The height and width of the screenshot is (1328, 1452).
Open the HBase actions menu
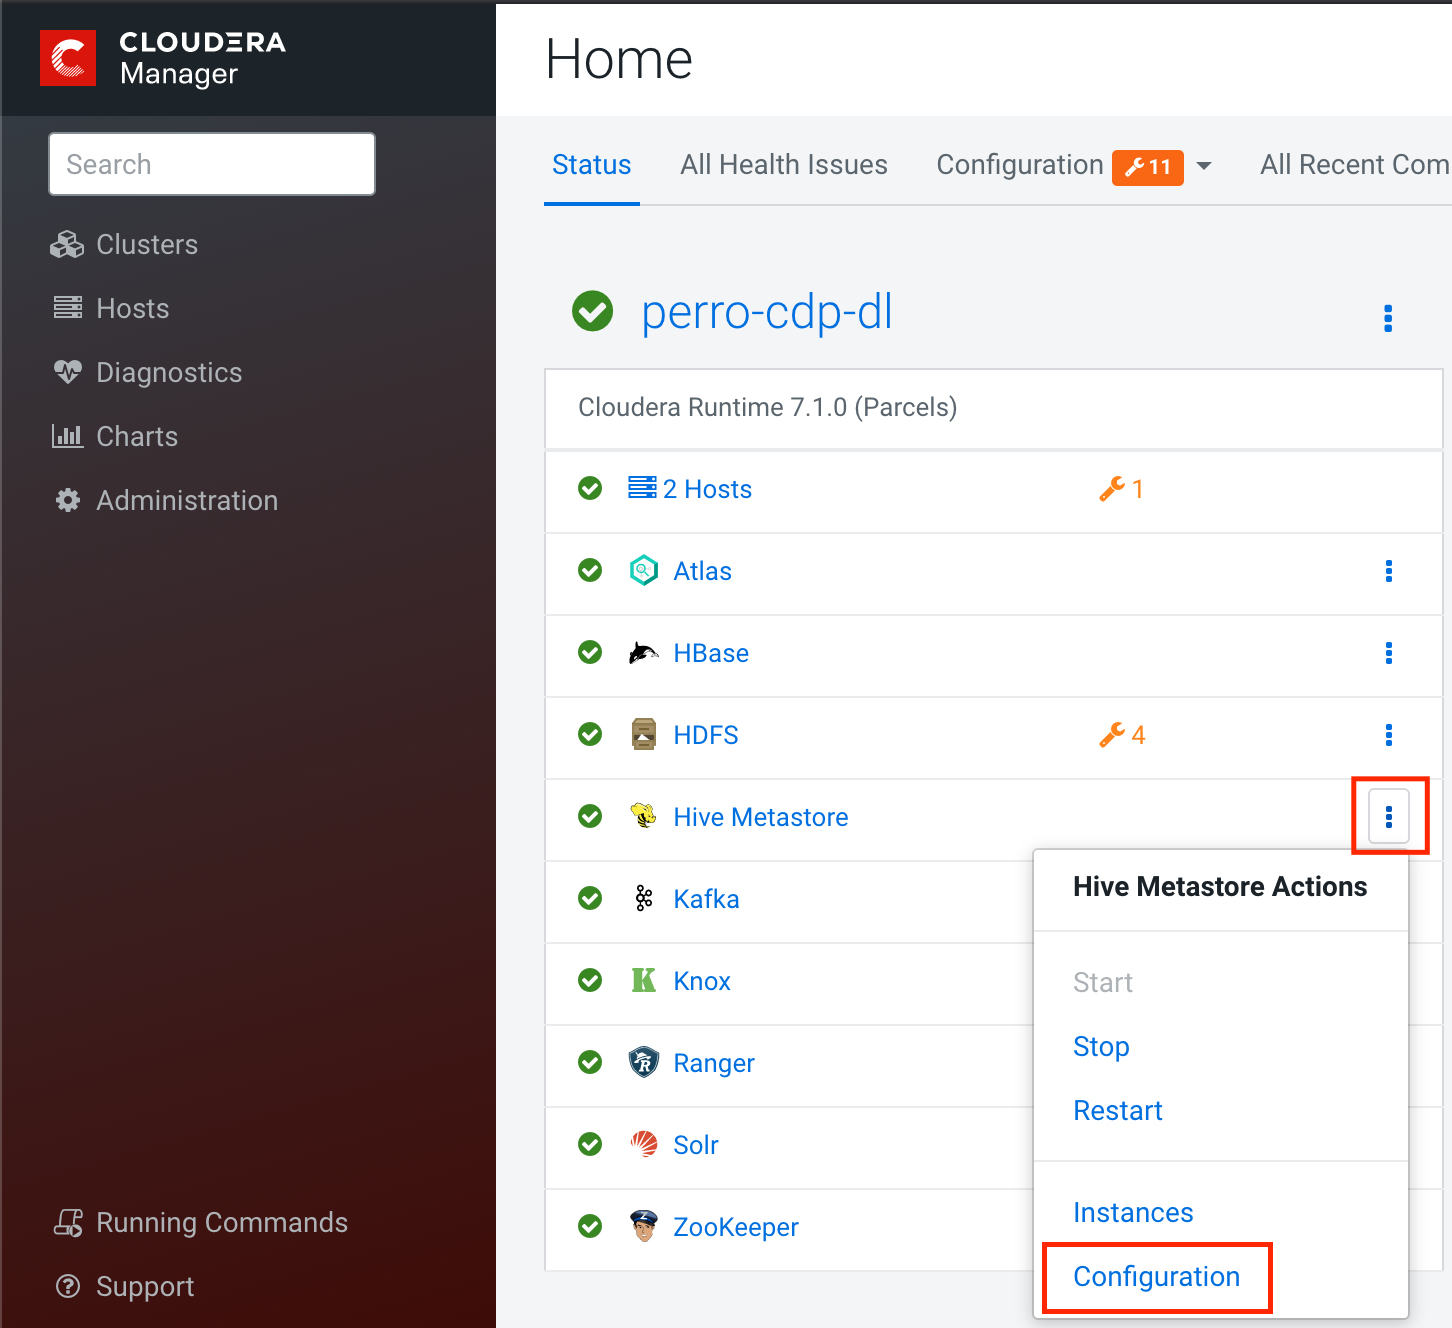click(1389, 653)
